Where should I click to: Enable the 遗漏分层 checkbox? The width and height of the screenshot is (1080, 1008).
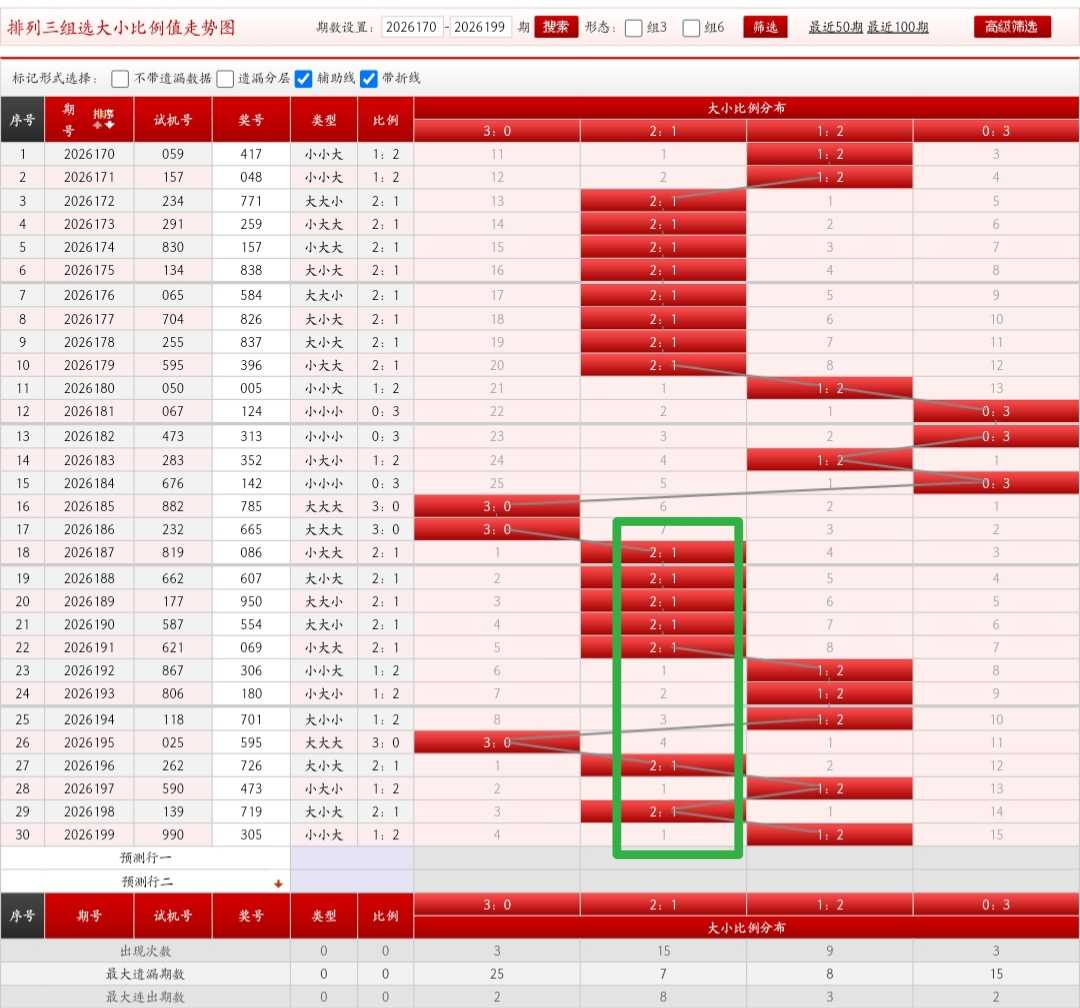point(225,79)
